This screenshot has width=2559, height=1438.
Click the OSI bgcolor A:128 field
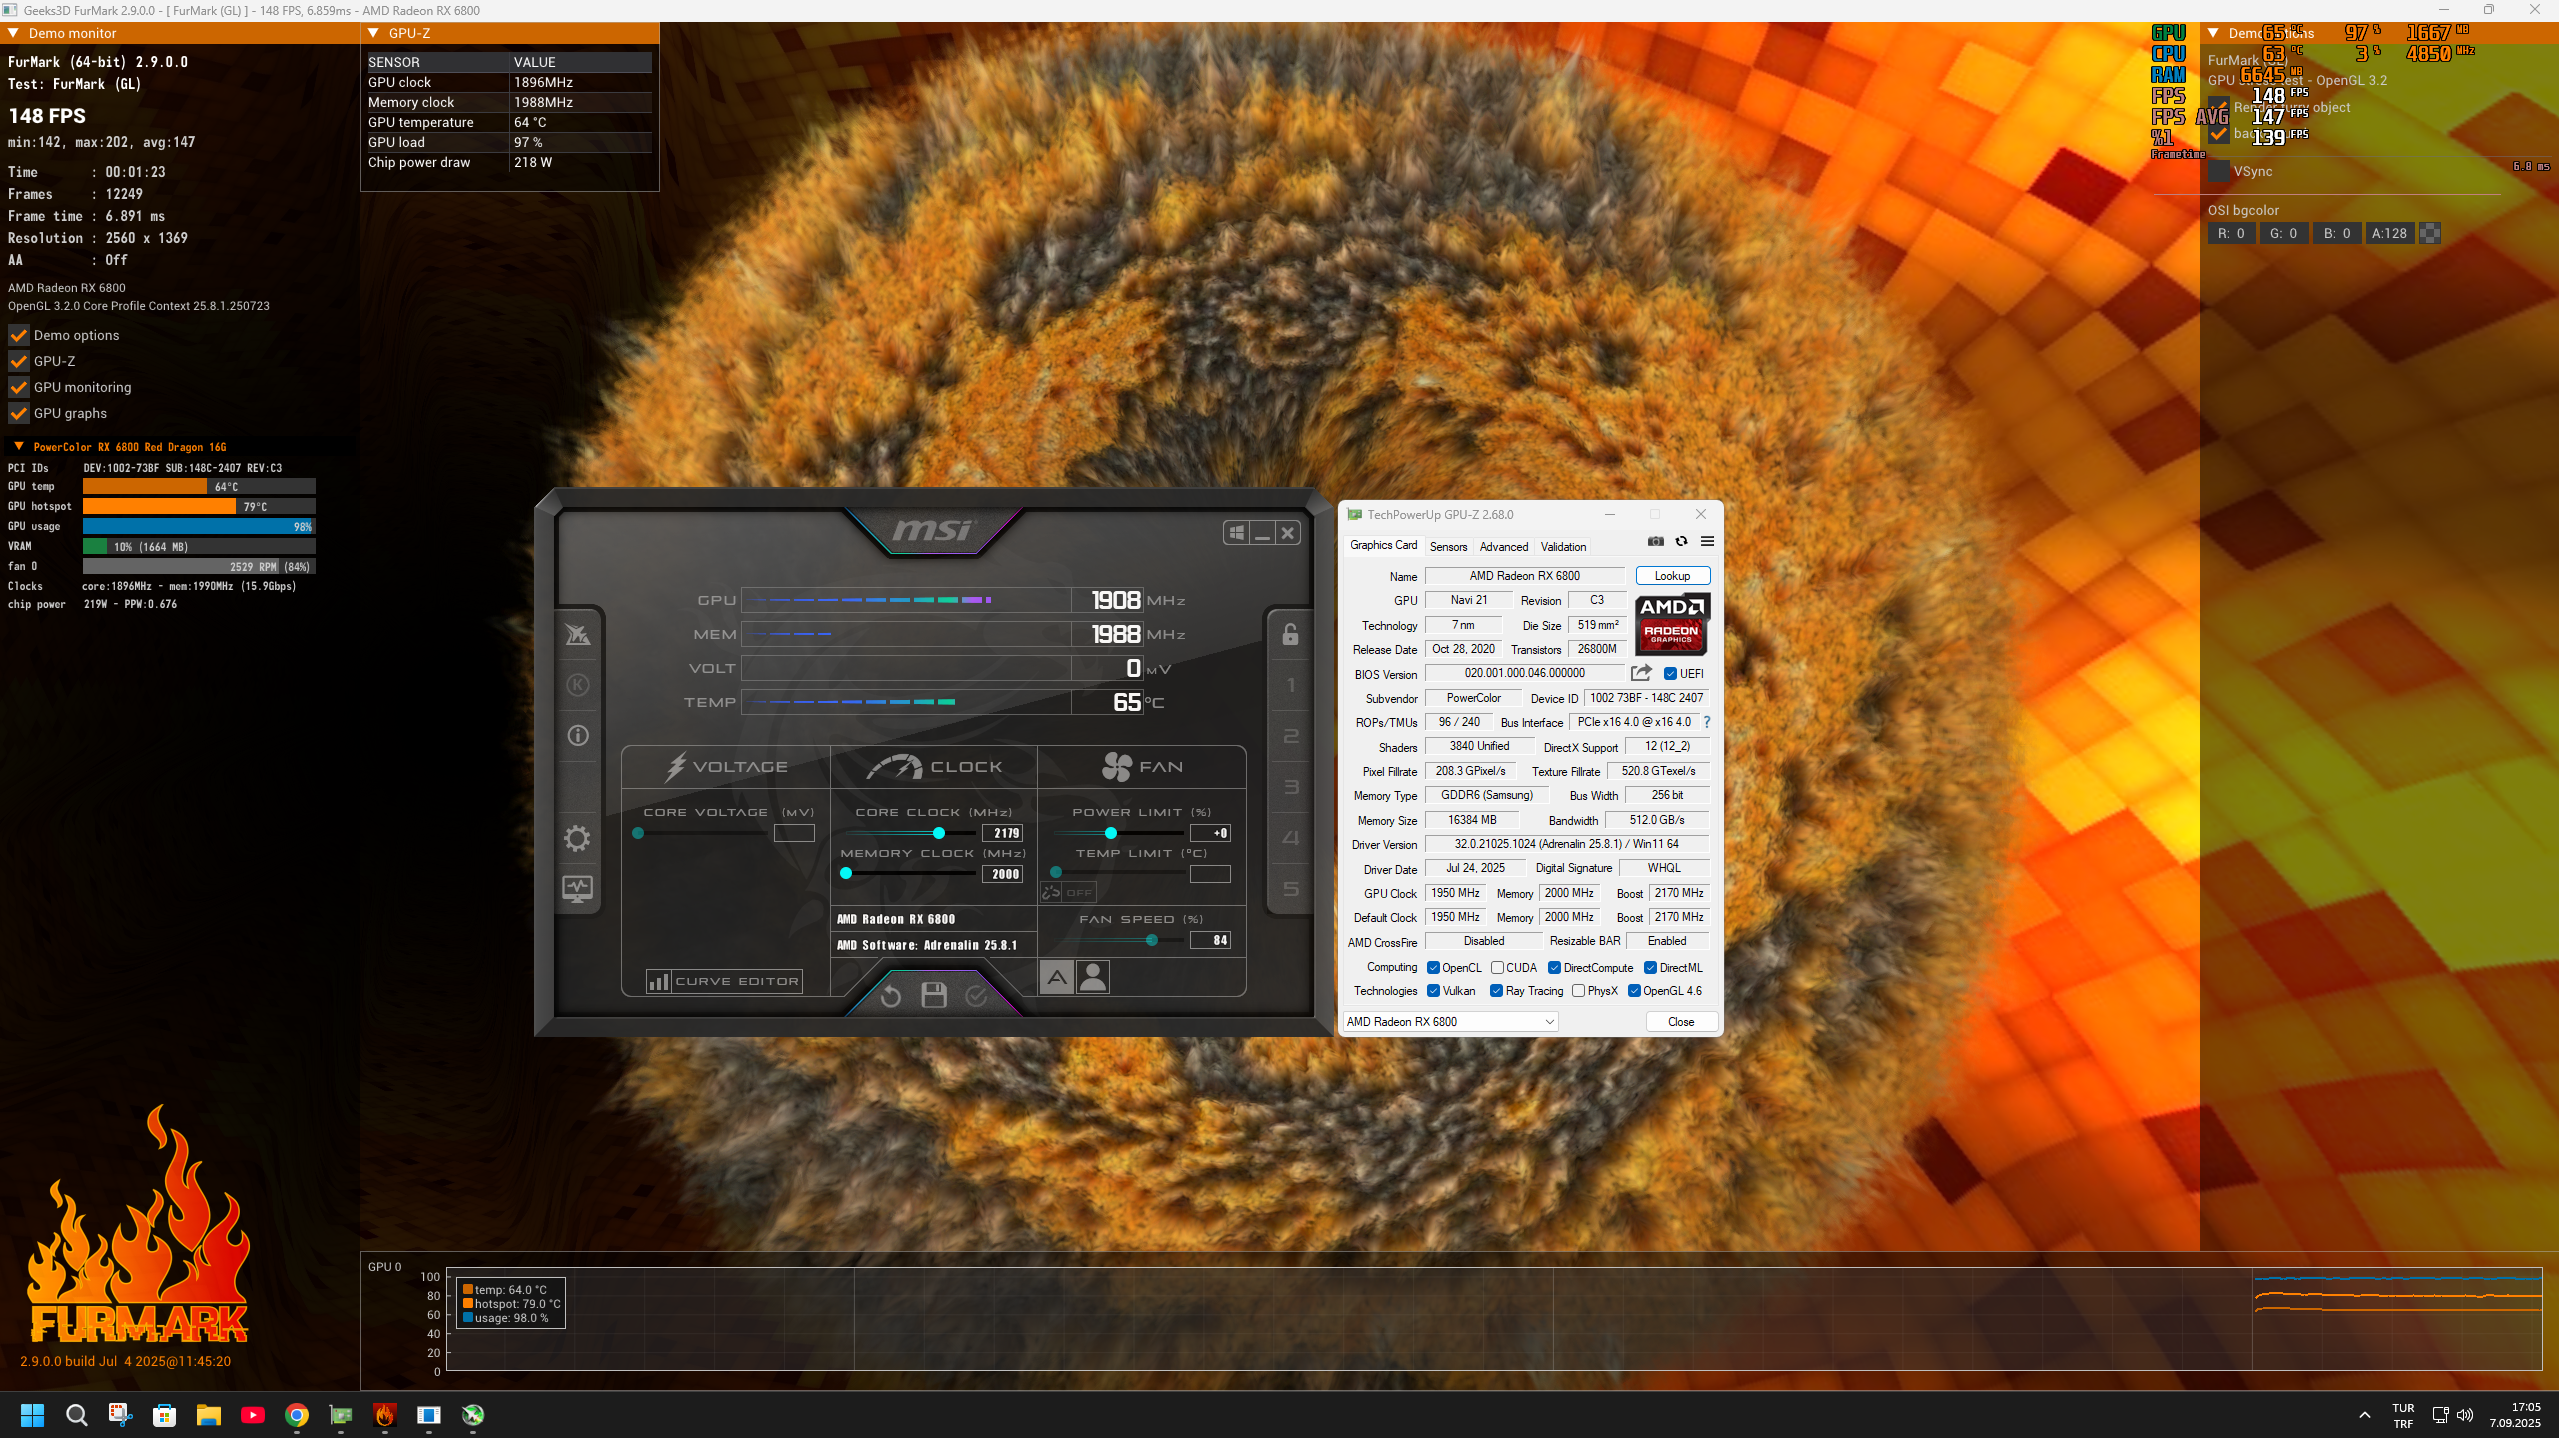(x=2389, y=233)
